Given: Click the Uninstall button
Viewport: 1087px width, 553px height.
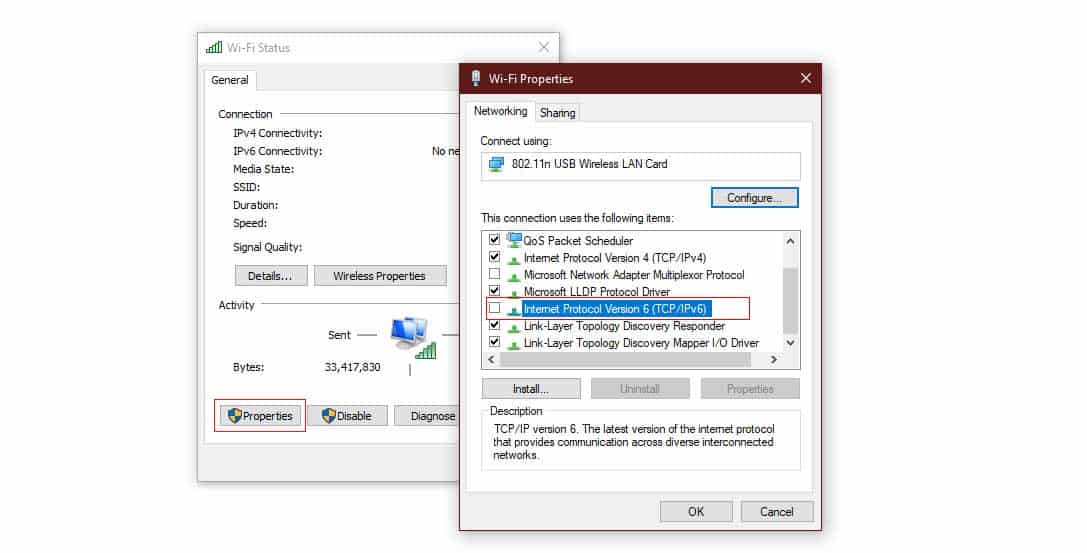Looking at the screenshot, I should (640, 389).
